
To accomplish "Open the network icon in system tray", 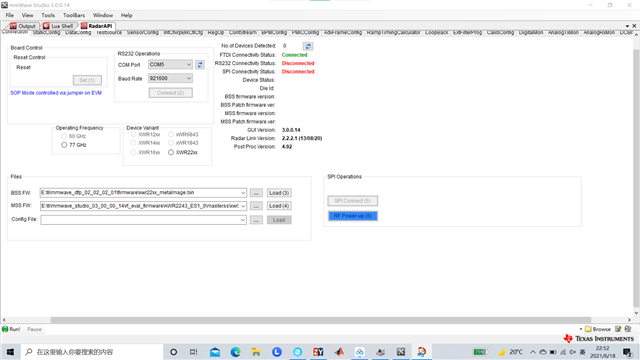I will pos(563,352).
